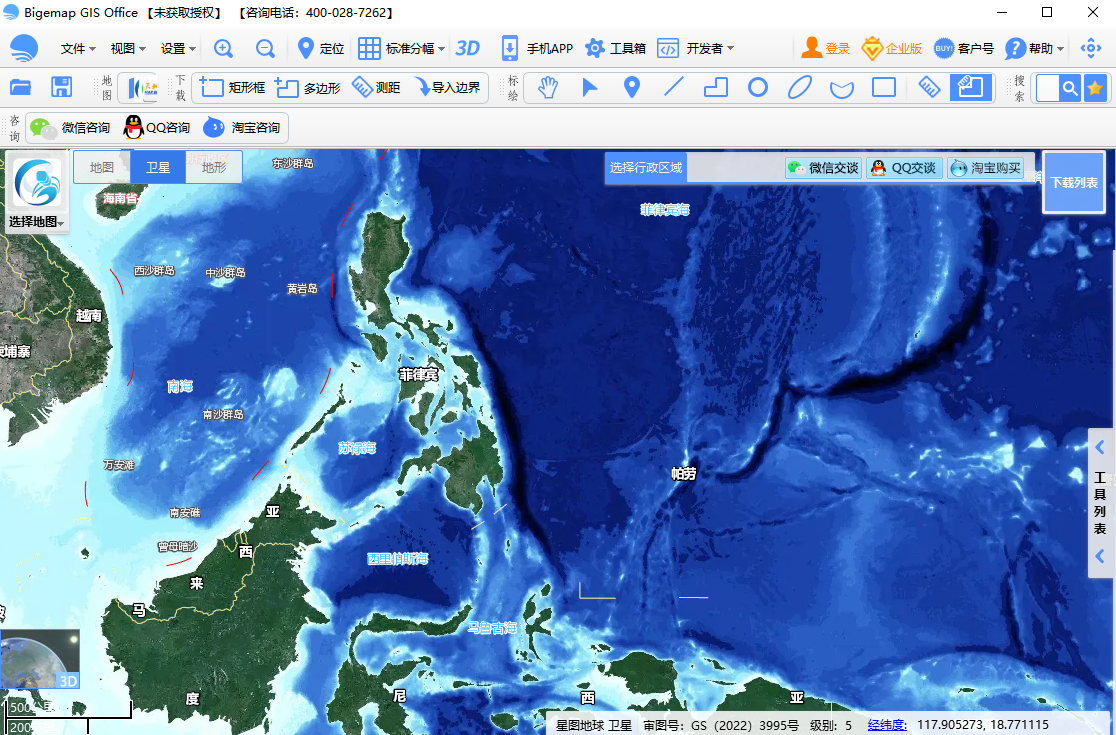Click the save floppy disk icon
The height and width of the screenshot is (735, 1116).
coord(62,88)
